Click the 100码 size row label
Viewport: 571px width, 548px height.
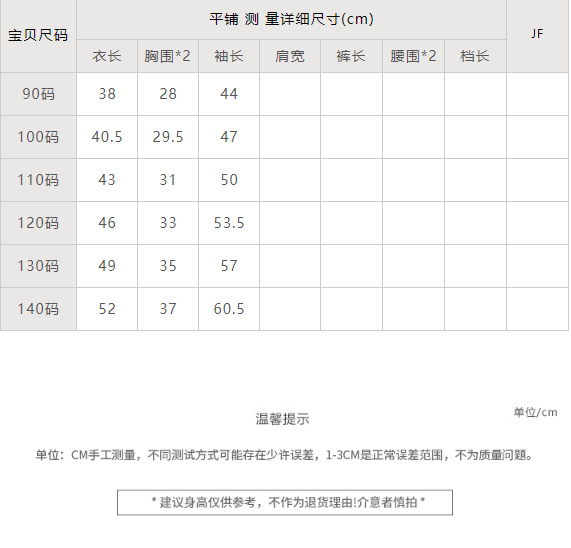click(x=38, y=137)
